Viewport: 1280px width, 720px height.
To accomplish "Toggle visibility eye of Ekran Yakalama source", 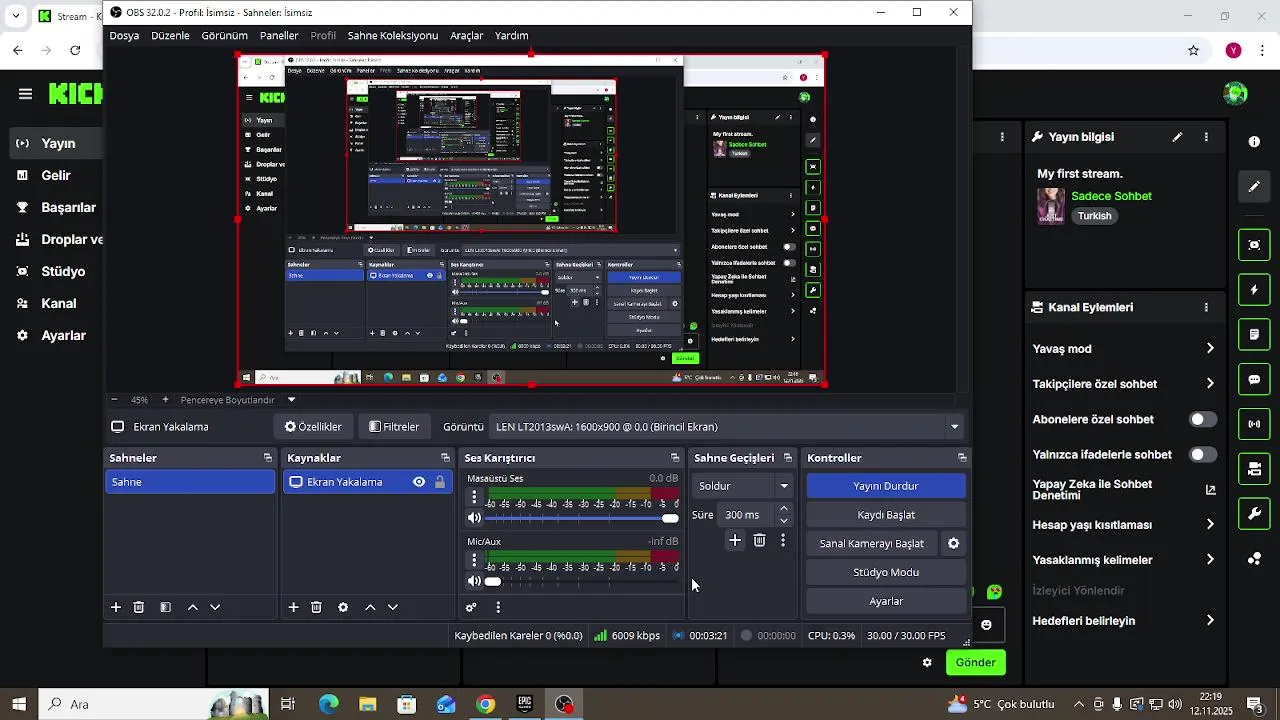I will (x=419, y=482).
